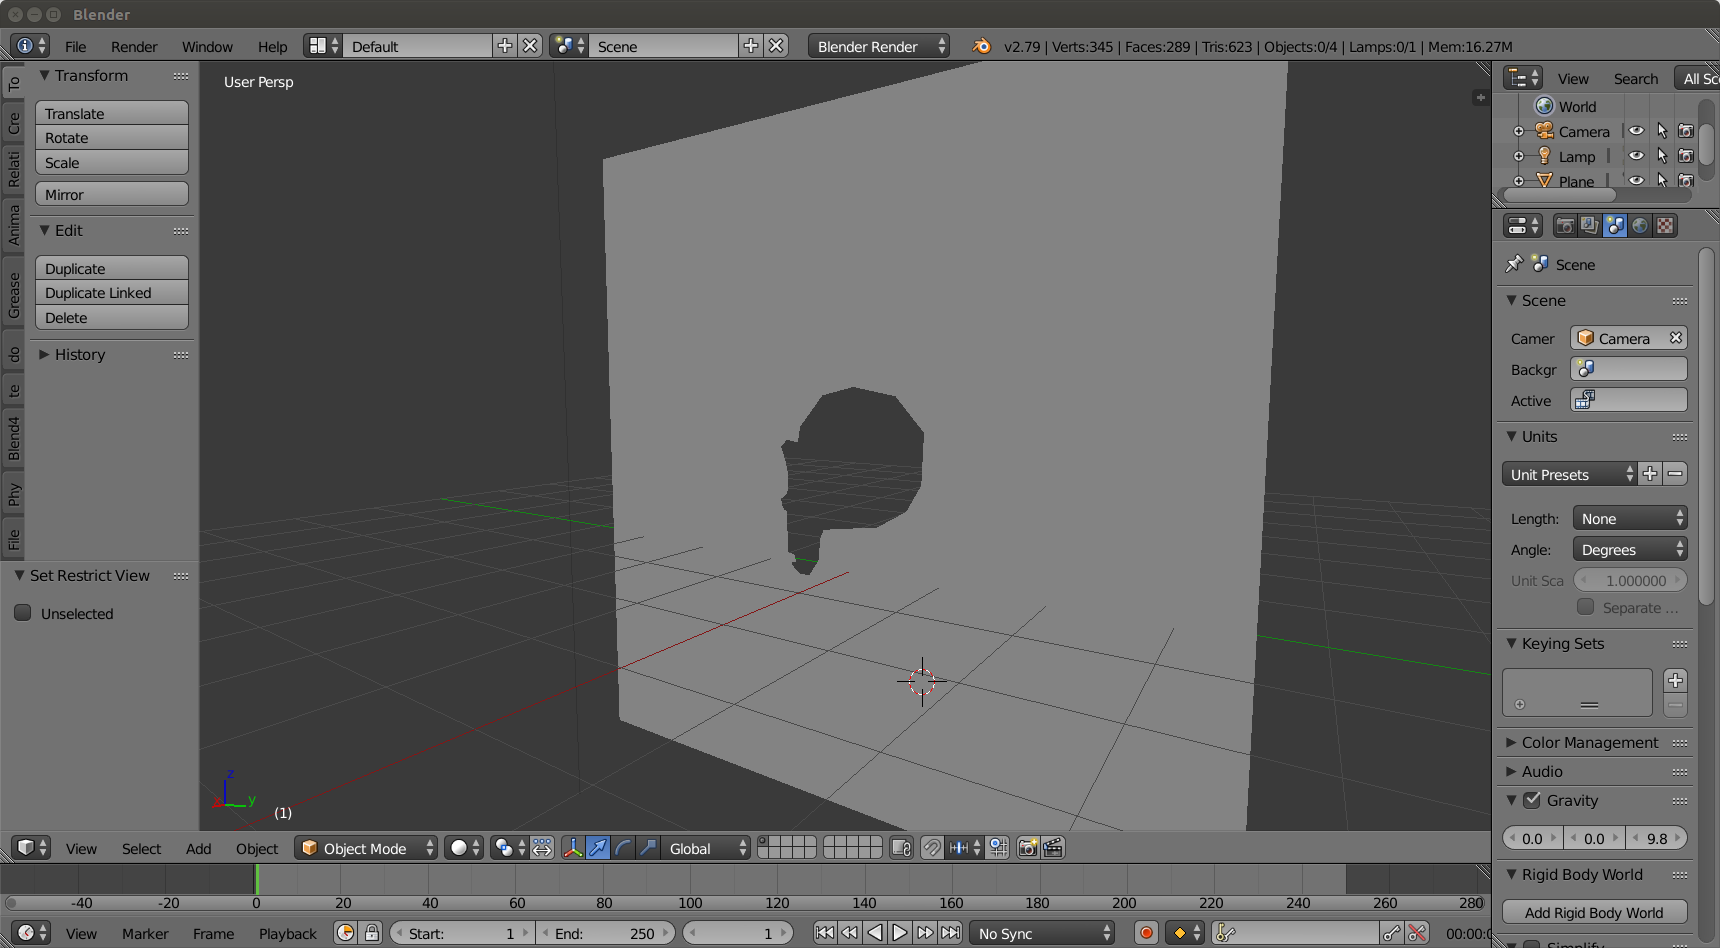Click the Mirror button
Viewport: 1720px width, 948px height.
[112, 194]
